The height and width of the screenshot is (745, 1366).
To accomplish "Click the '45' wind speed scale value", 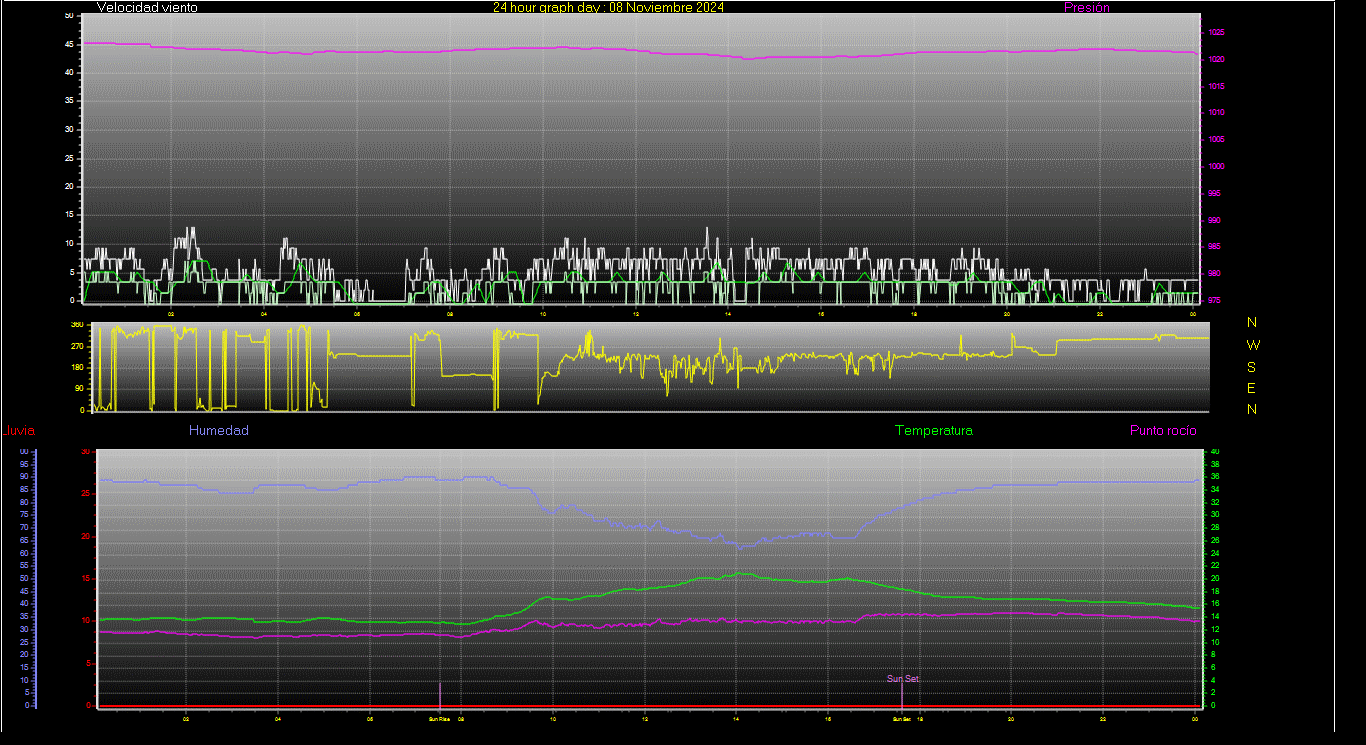I will pyautogui.click(x=68, y=44).
